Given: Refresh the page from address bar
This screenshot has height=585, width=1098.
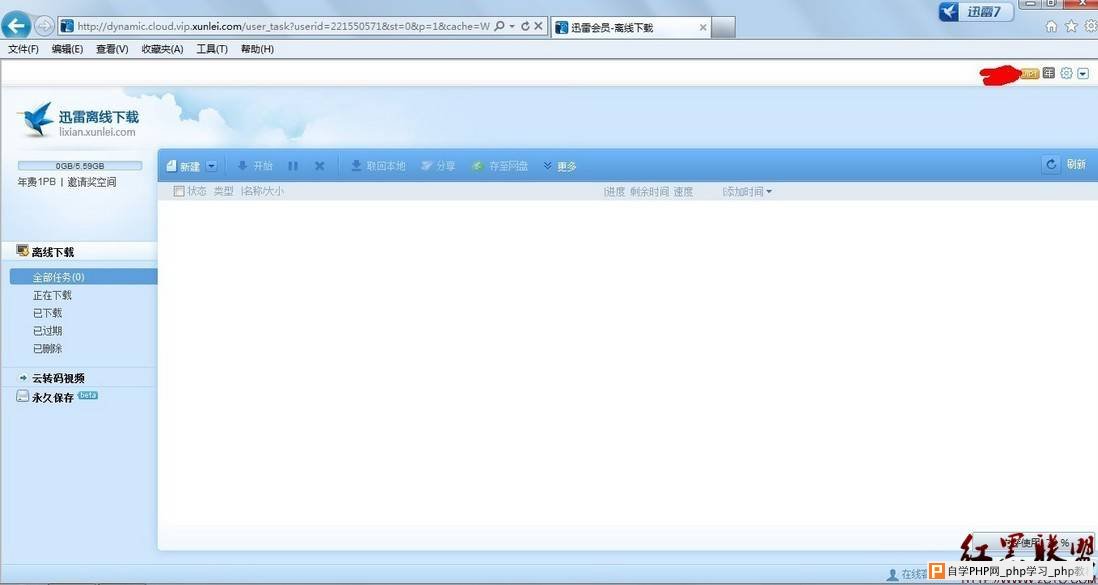Looking at the screenshot, I should click(x=525, y=26).
